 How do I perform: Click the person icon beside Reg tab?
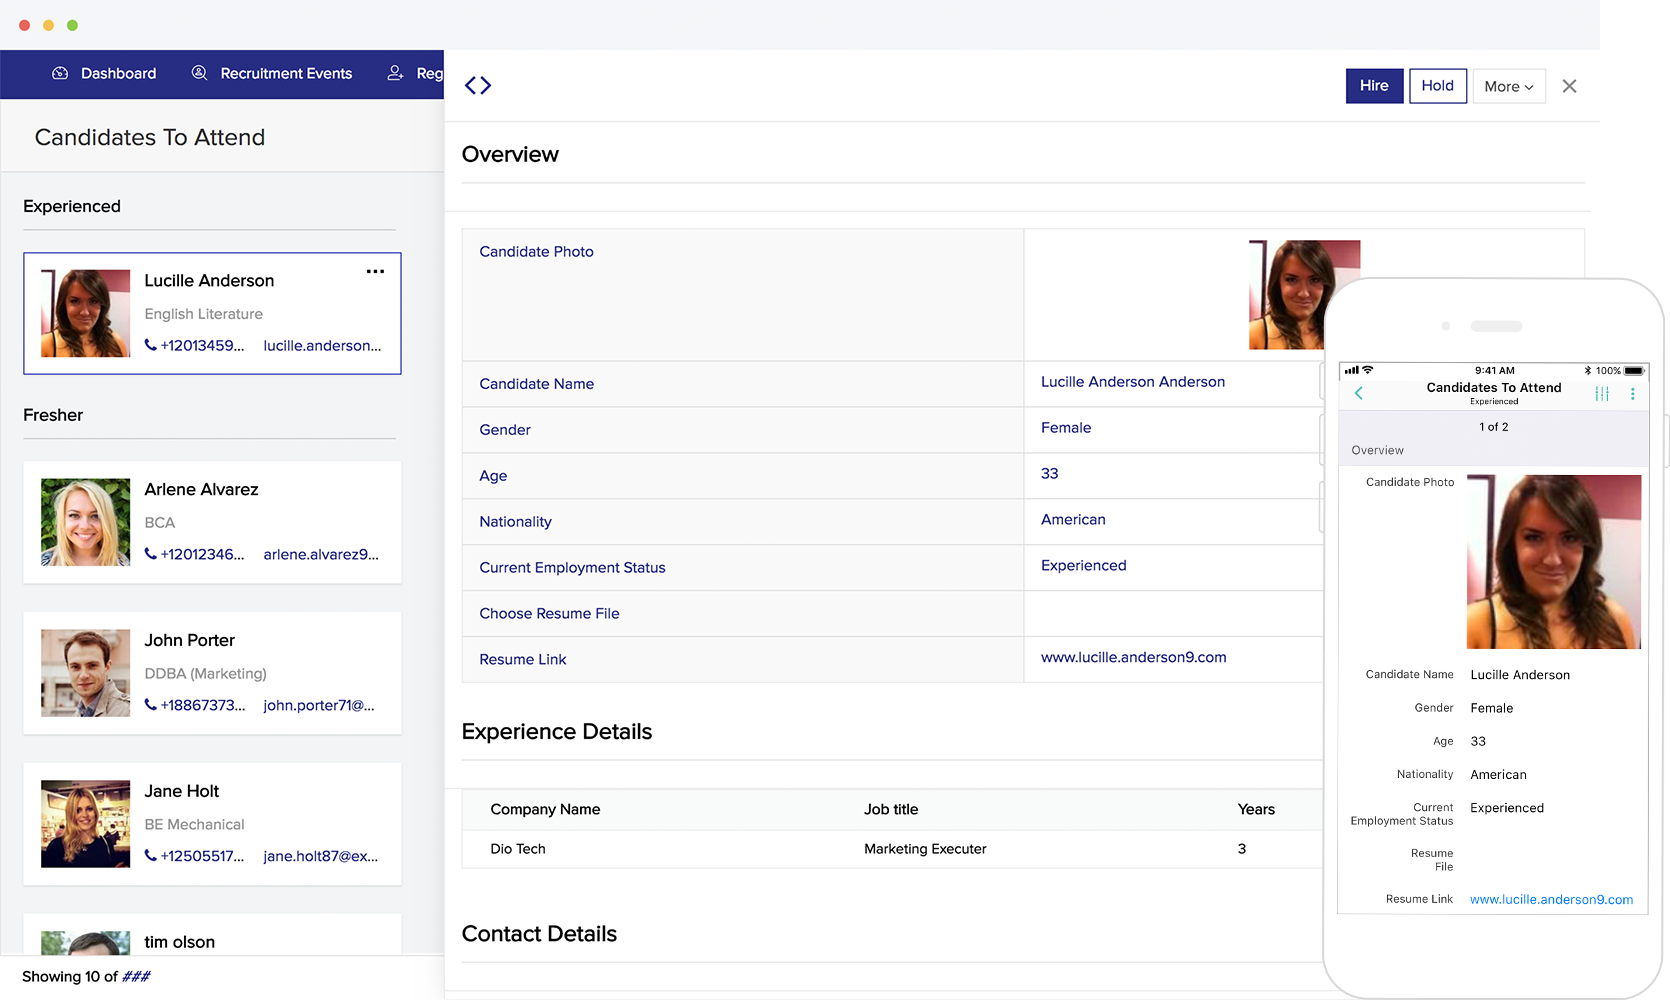pos(396,73)
